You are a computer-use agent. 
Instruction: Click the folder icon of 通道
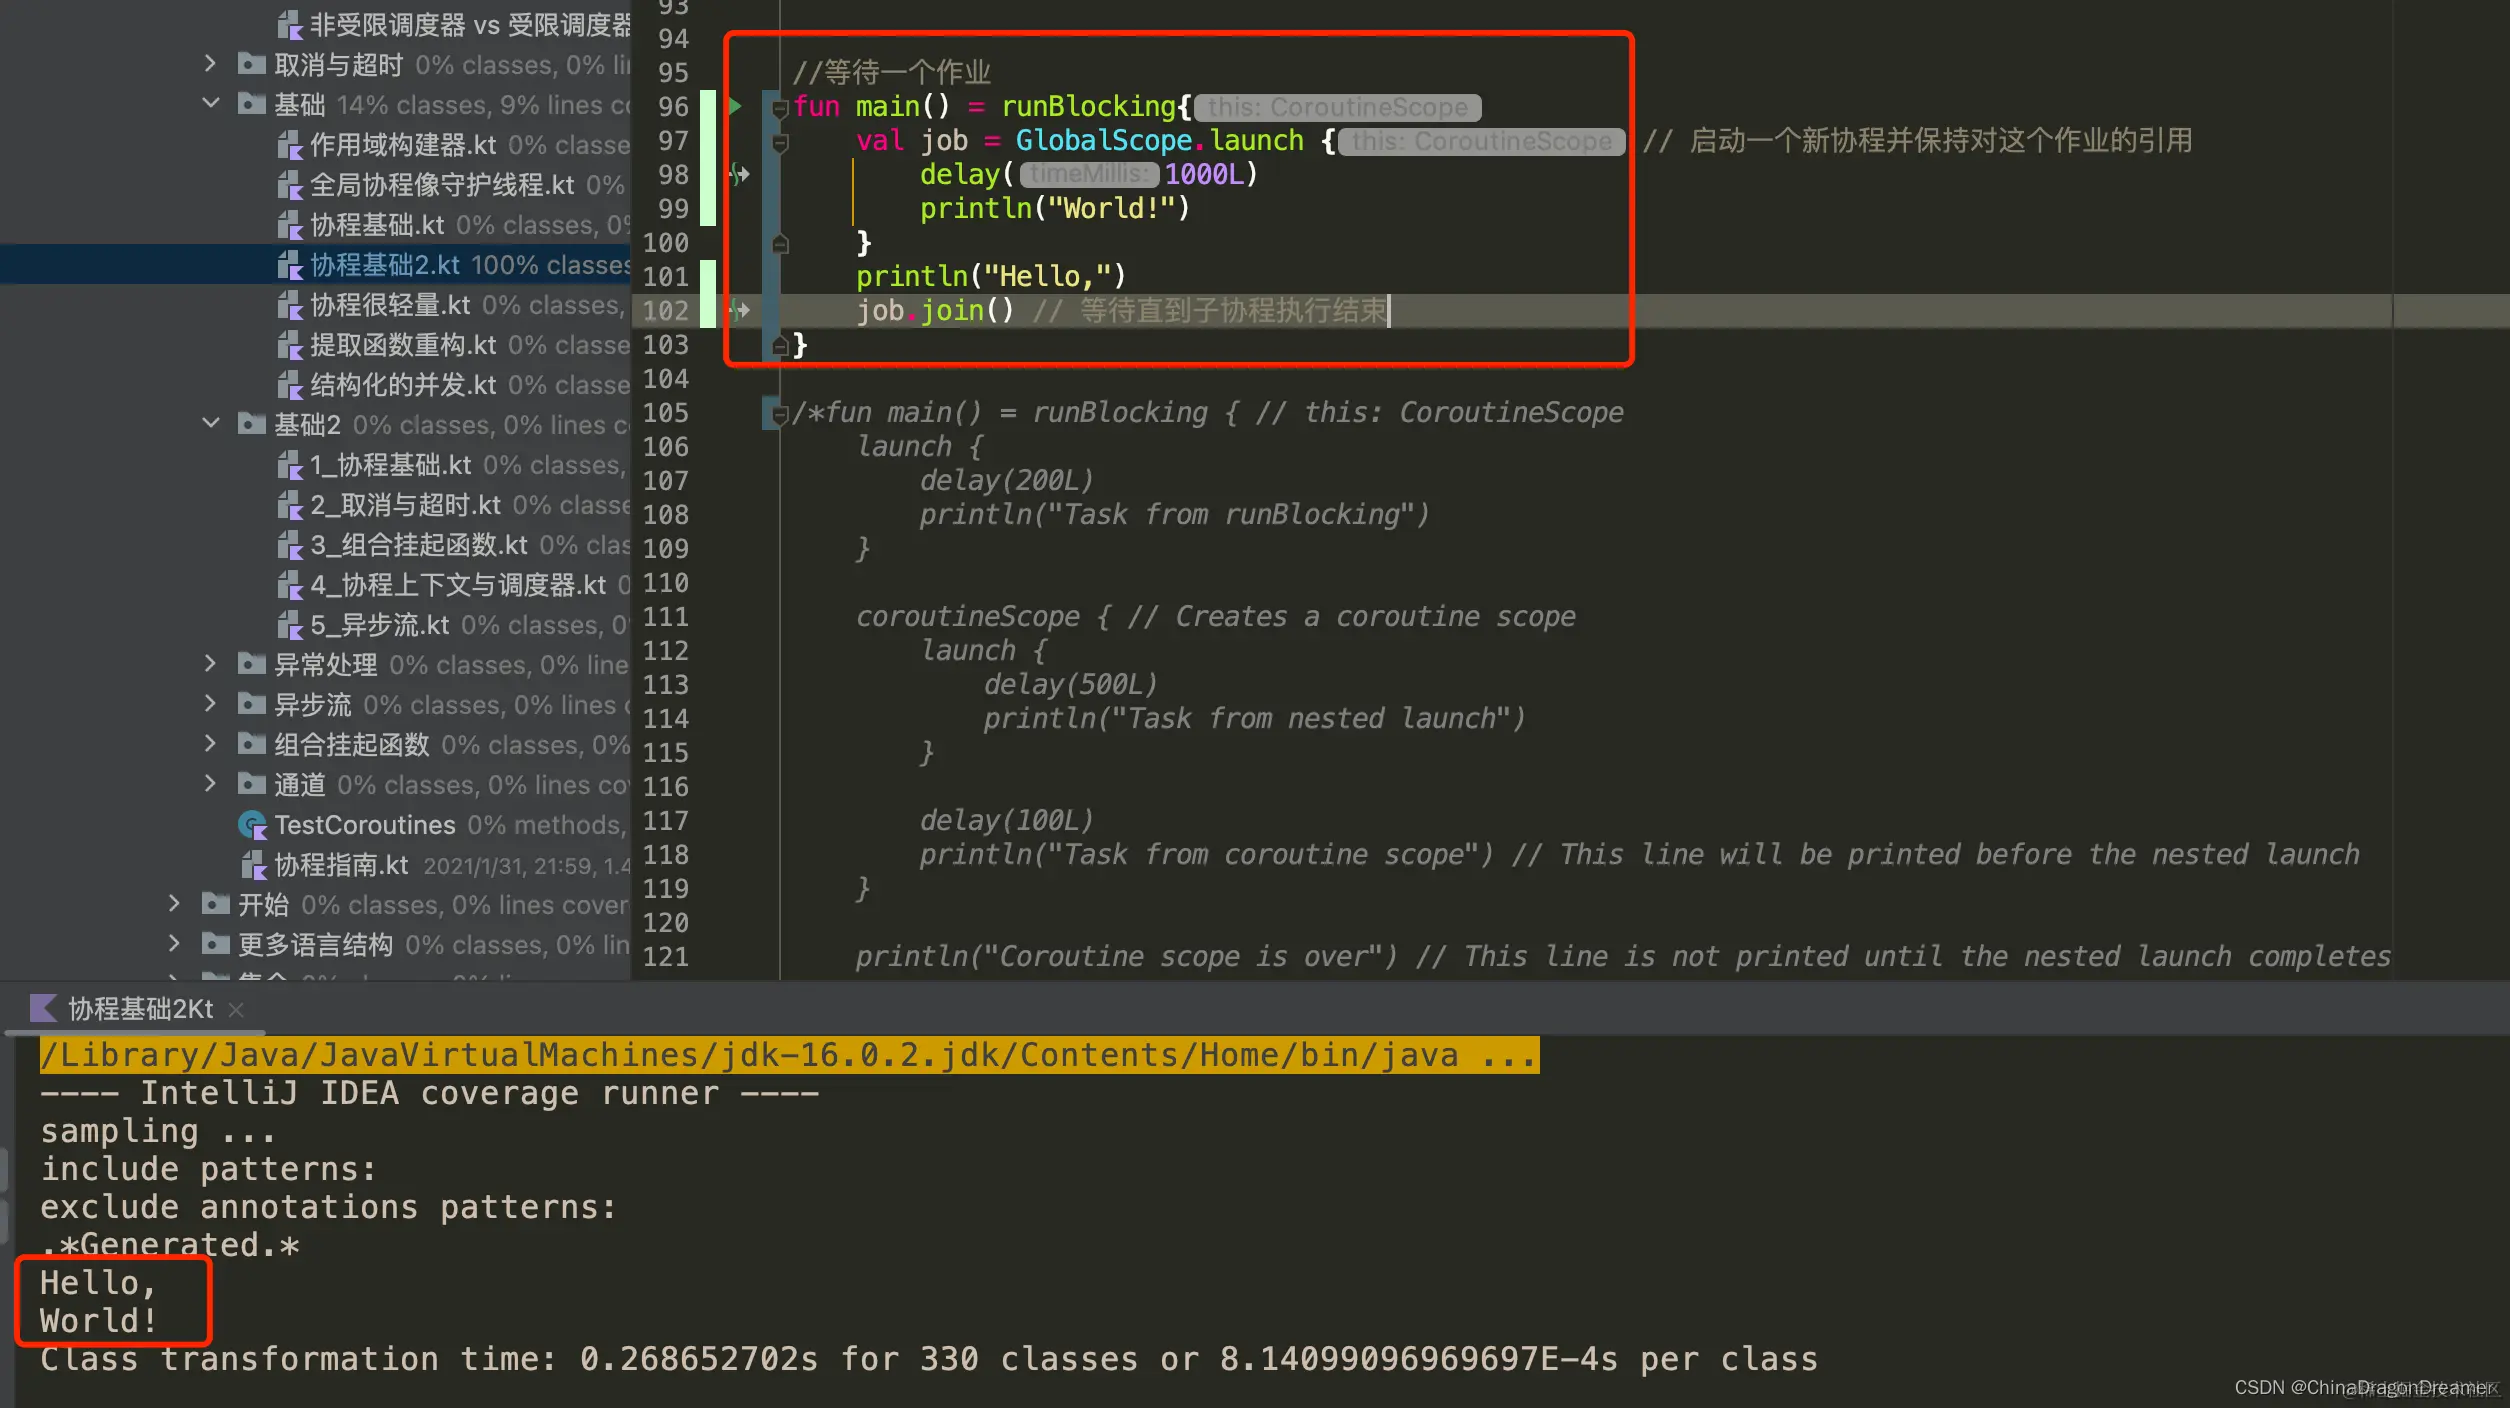[x=251, y=784]
